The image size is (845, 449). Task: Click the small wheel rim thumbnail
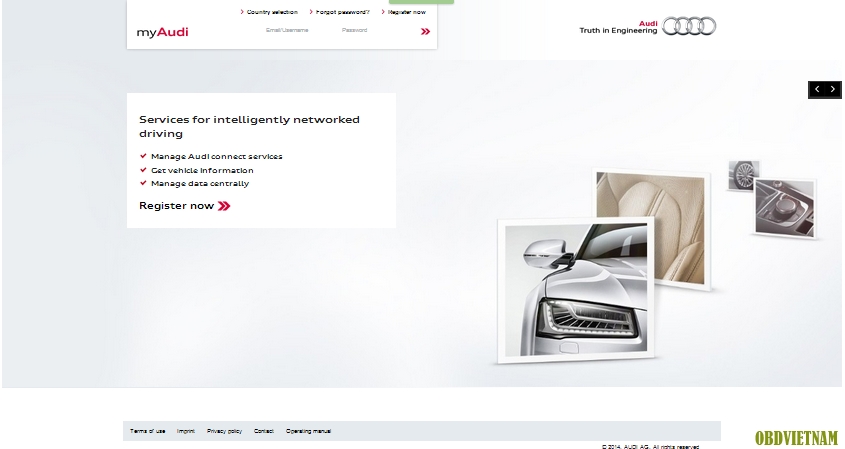pos(743,175)
